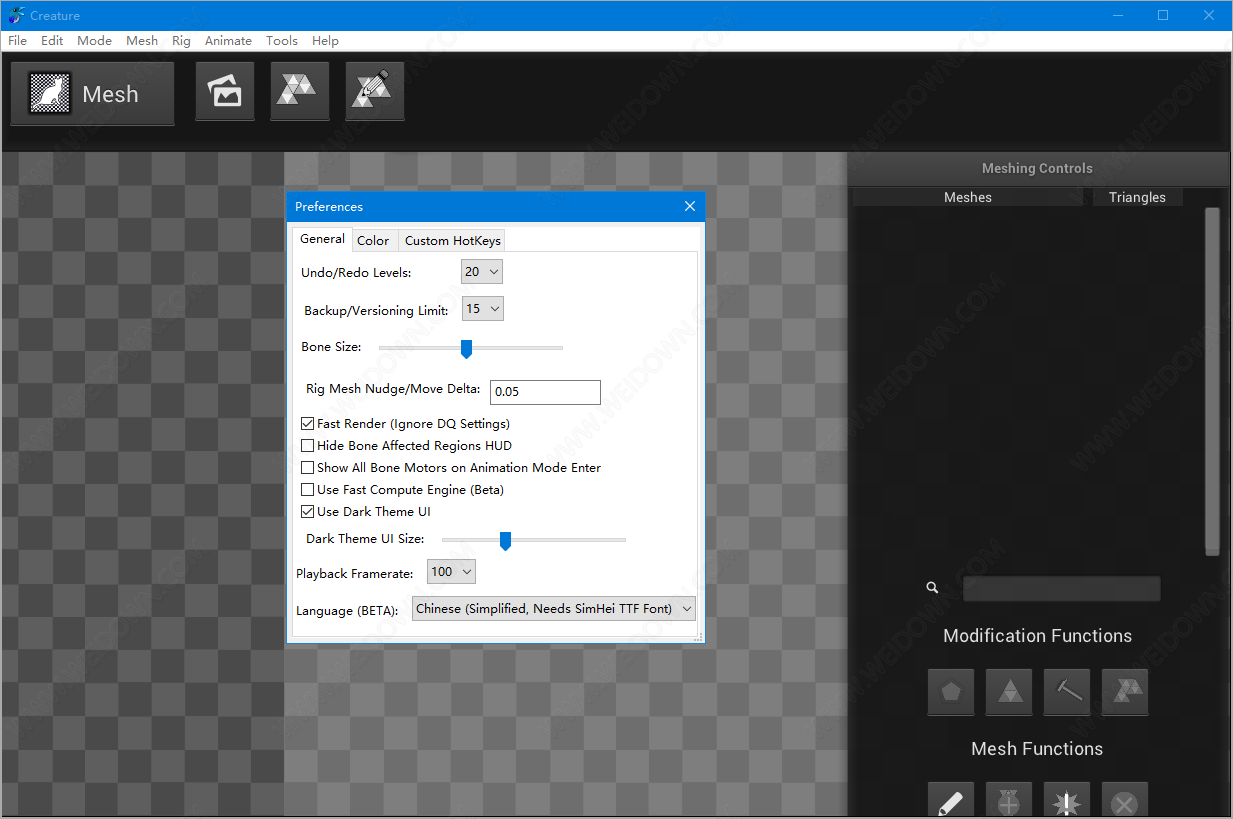The width and height of the screenshot is (1233, 819).
Task: Select the triangle mesh generation icon
Action: click(300, 92)
